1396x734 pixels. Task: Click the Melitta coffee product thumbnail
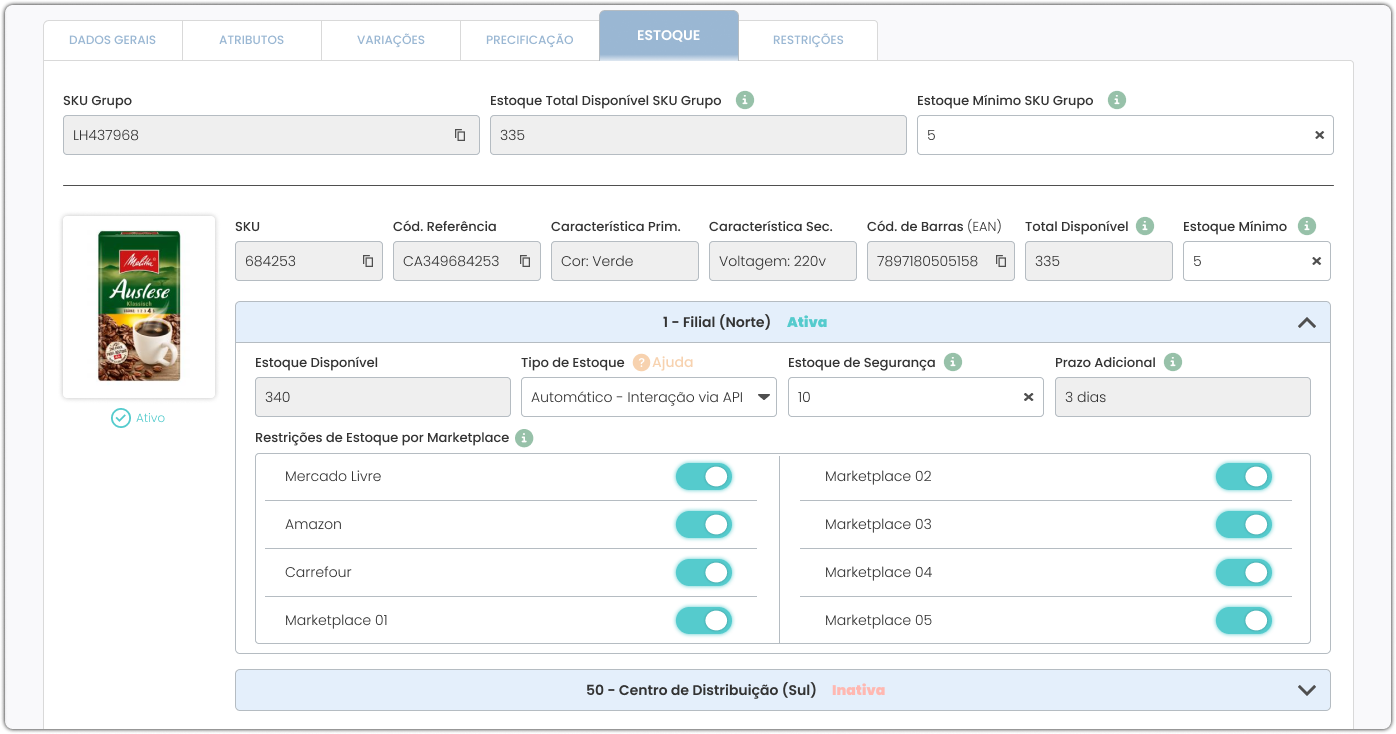point(139,306)
